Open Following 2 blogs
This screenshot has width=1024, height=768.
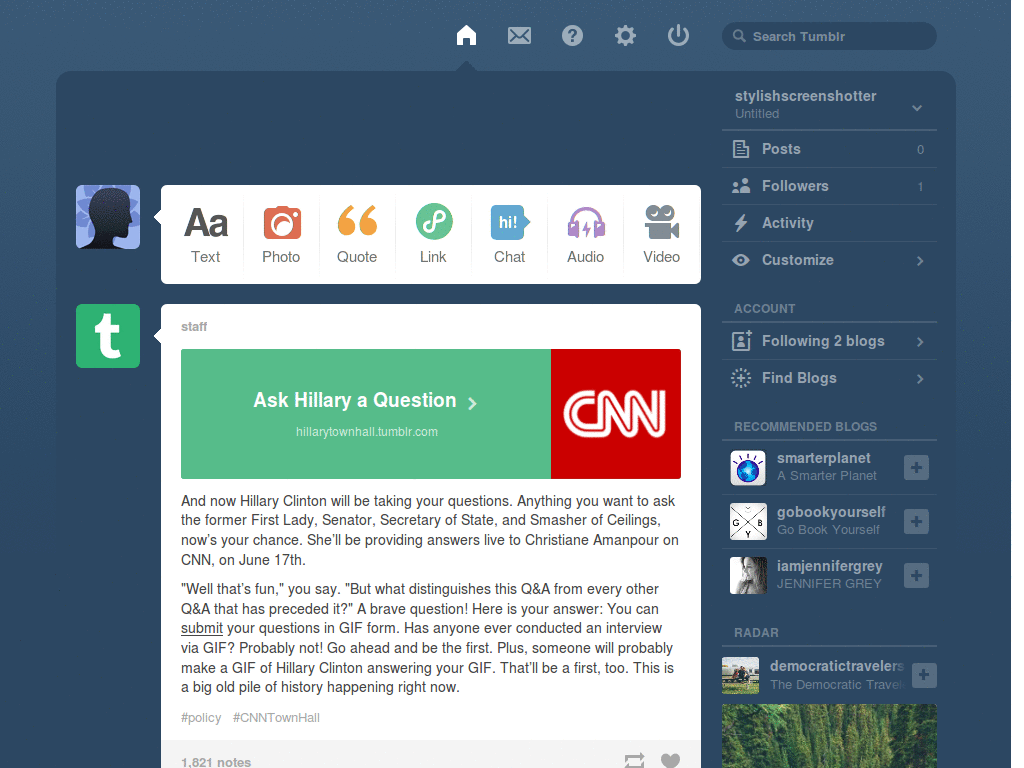[829, 341]
